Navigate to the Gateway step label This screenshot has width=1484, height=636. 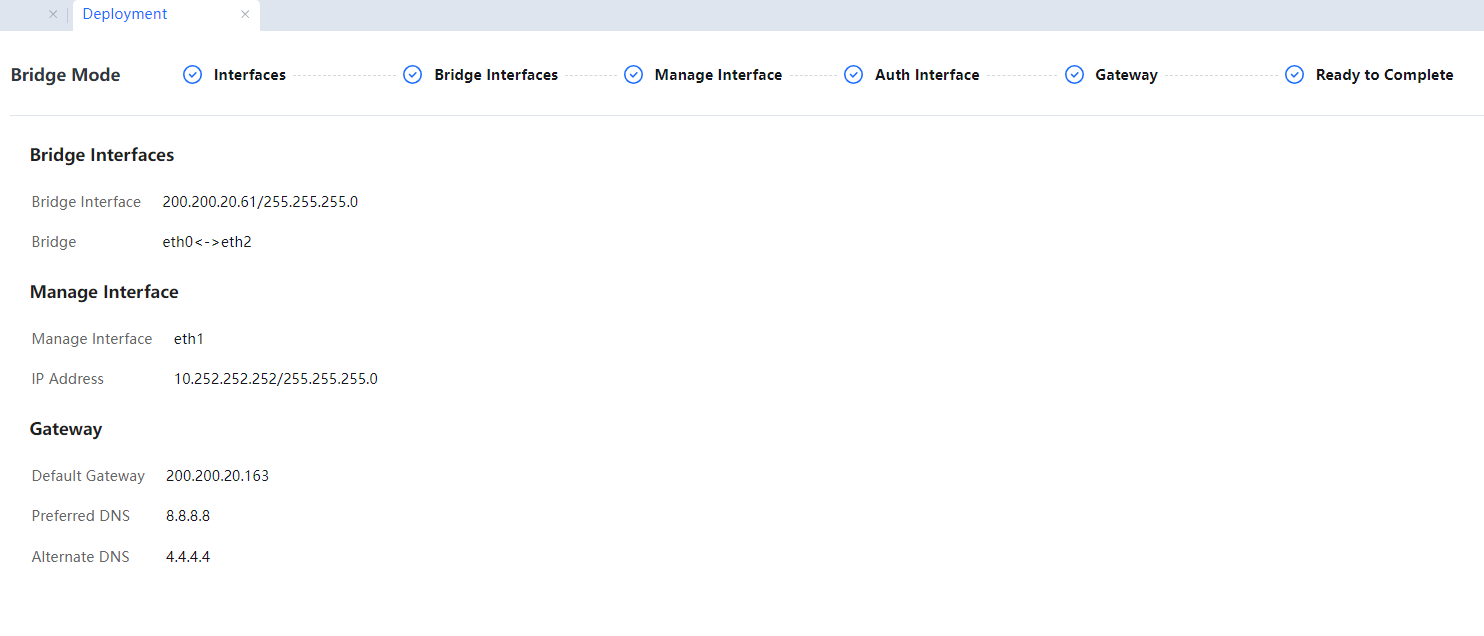[x=1126, y=75]
